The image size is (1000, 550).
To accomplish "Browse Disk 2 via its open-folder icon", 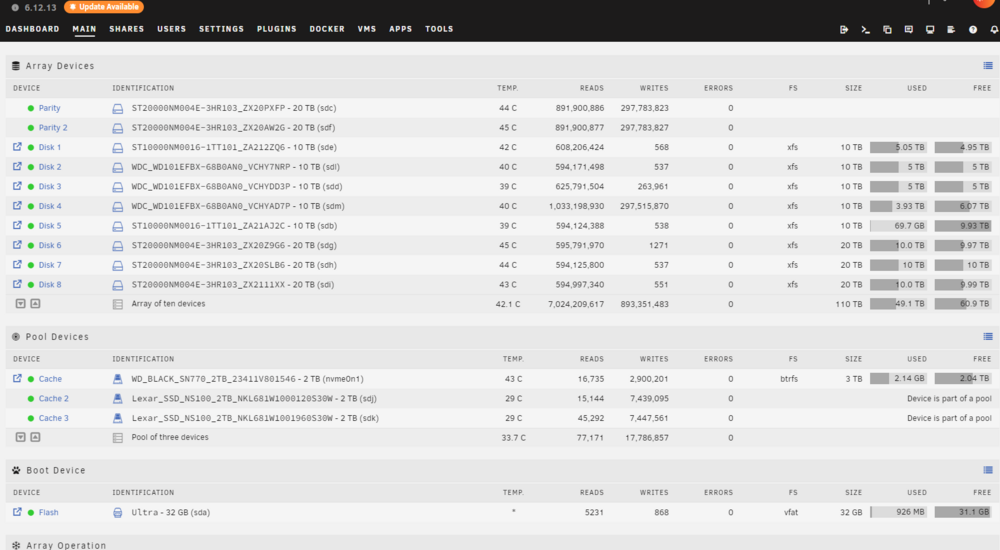I will coord(17,167).
